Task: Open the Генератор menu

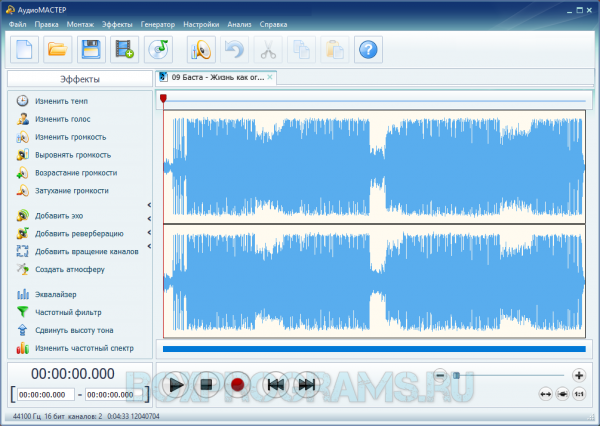Action: click(x=158, y=24)
